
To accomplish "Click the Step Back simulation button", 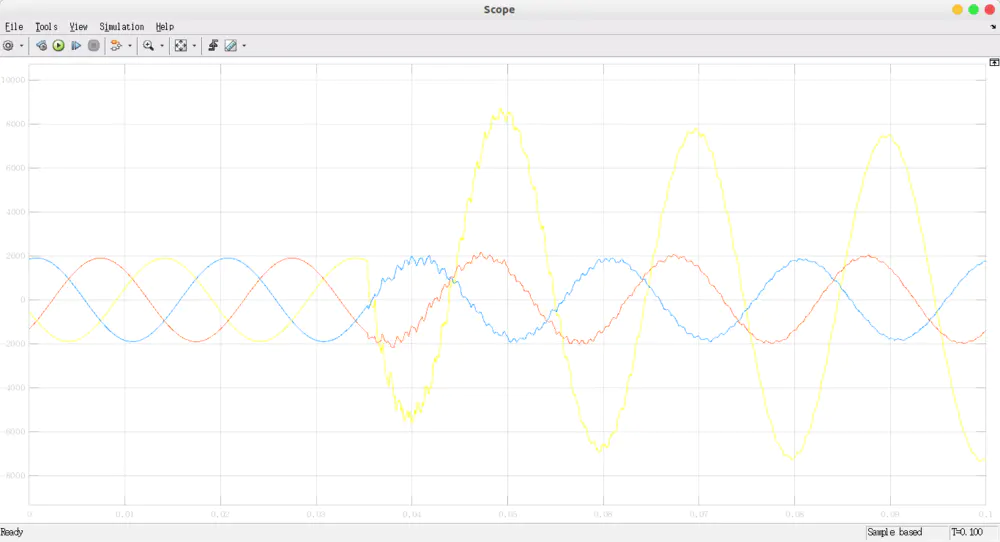I will click(x=41, y=46).
